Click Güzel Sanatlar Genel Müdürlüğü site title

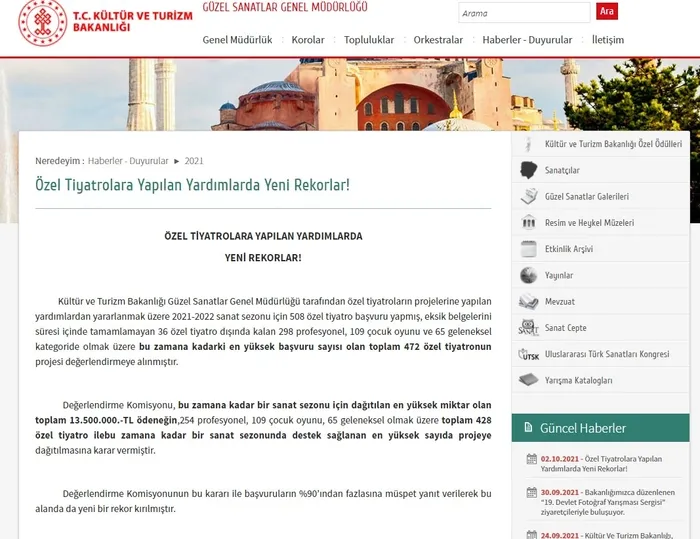coord(285,7)
